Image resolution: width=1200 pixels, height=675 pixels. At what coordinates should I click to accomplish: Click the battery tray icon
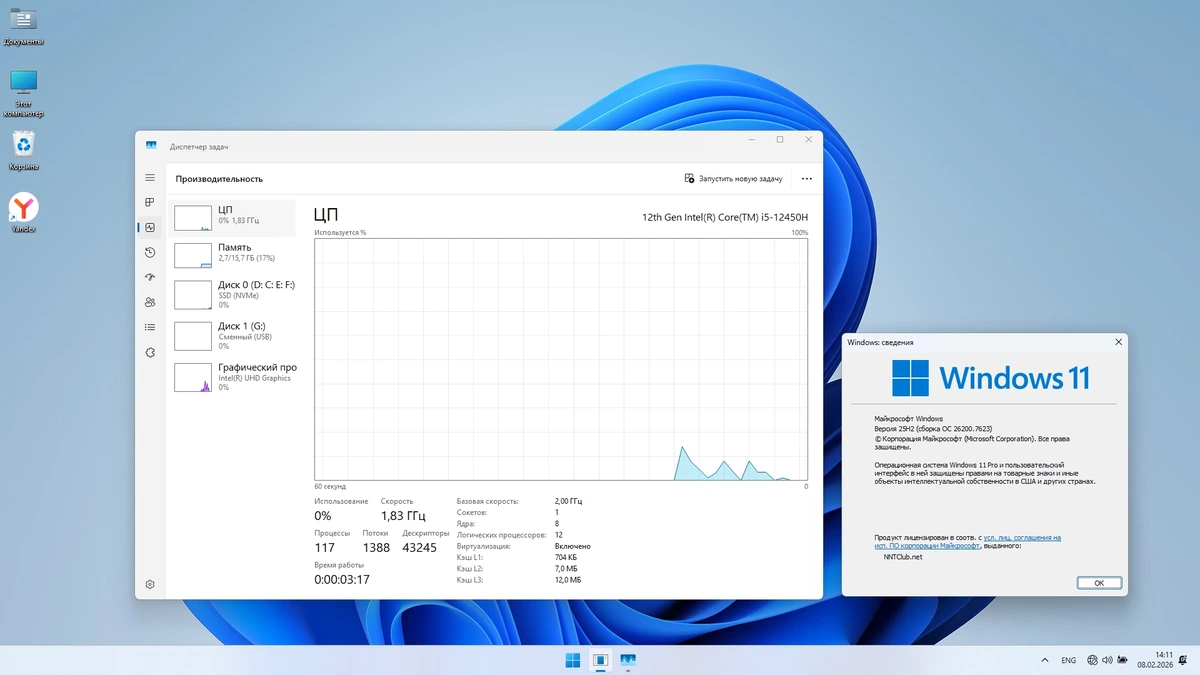tap(1123, 660)
